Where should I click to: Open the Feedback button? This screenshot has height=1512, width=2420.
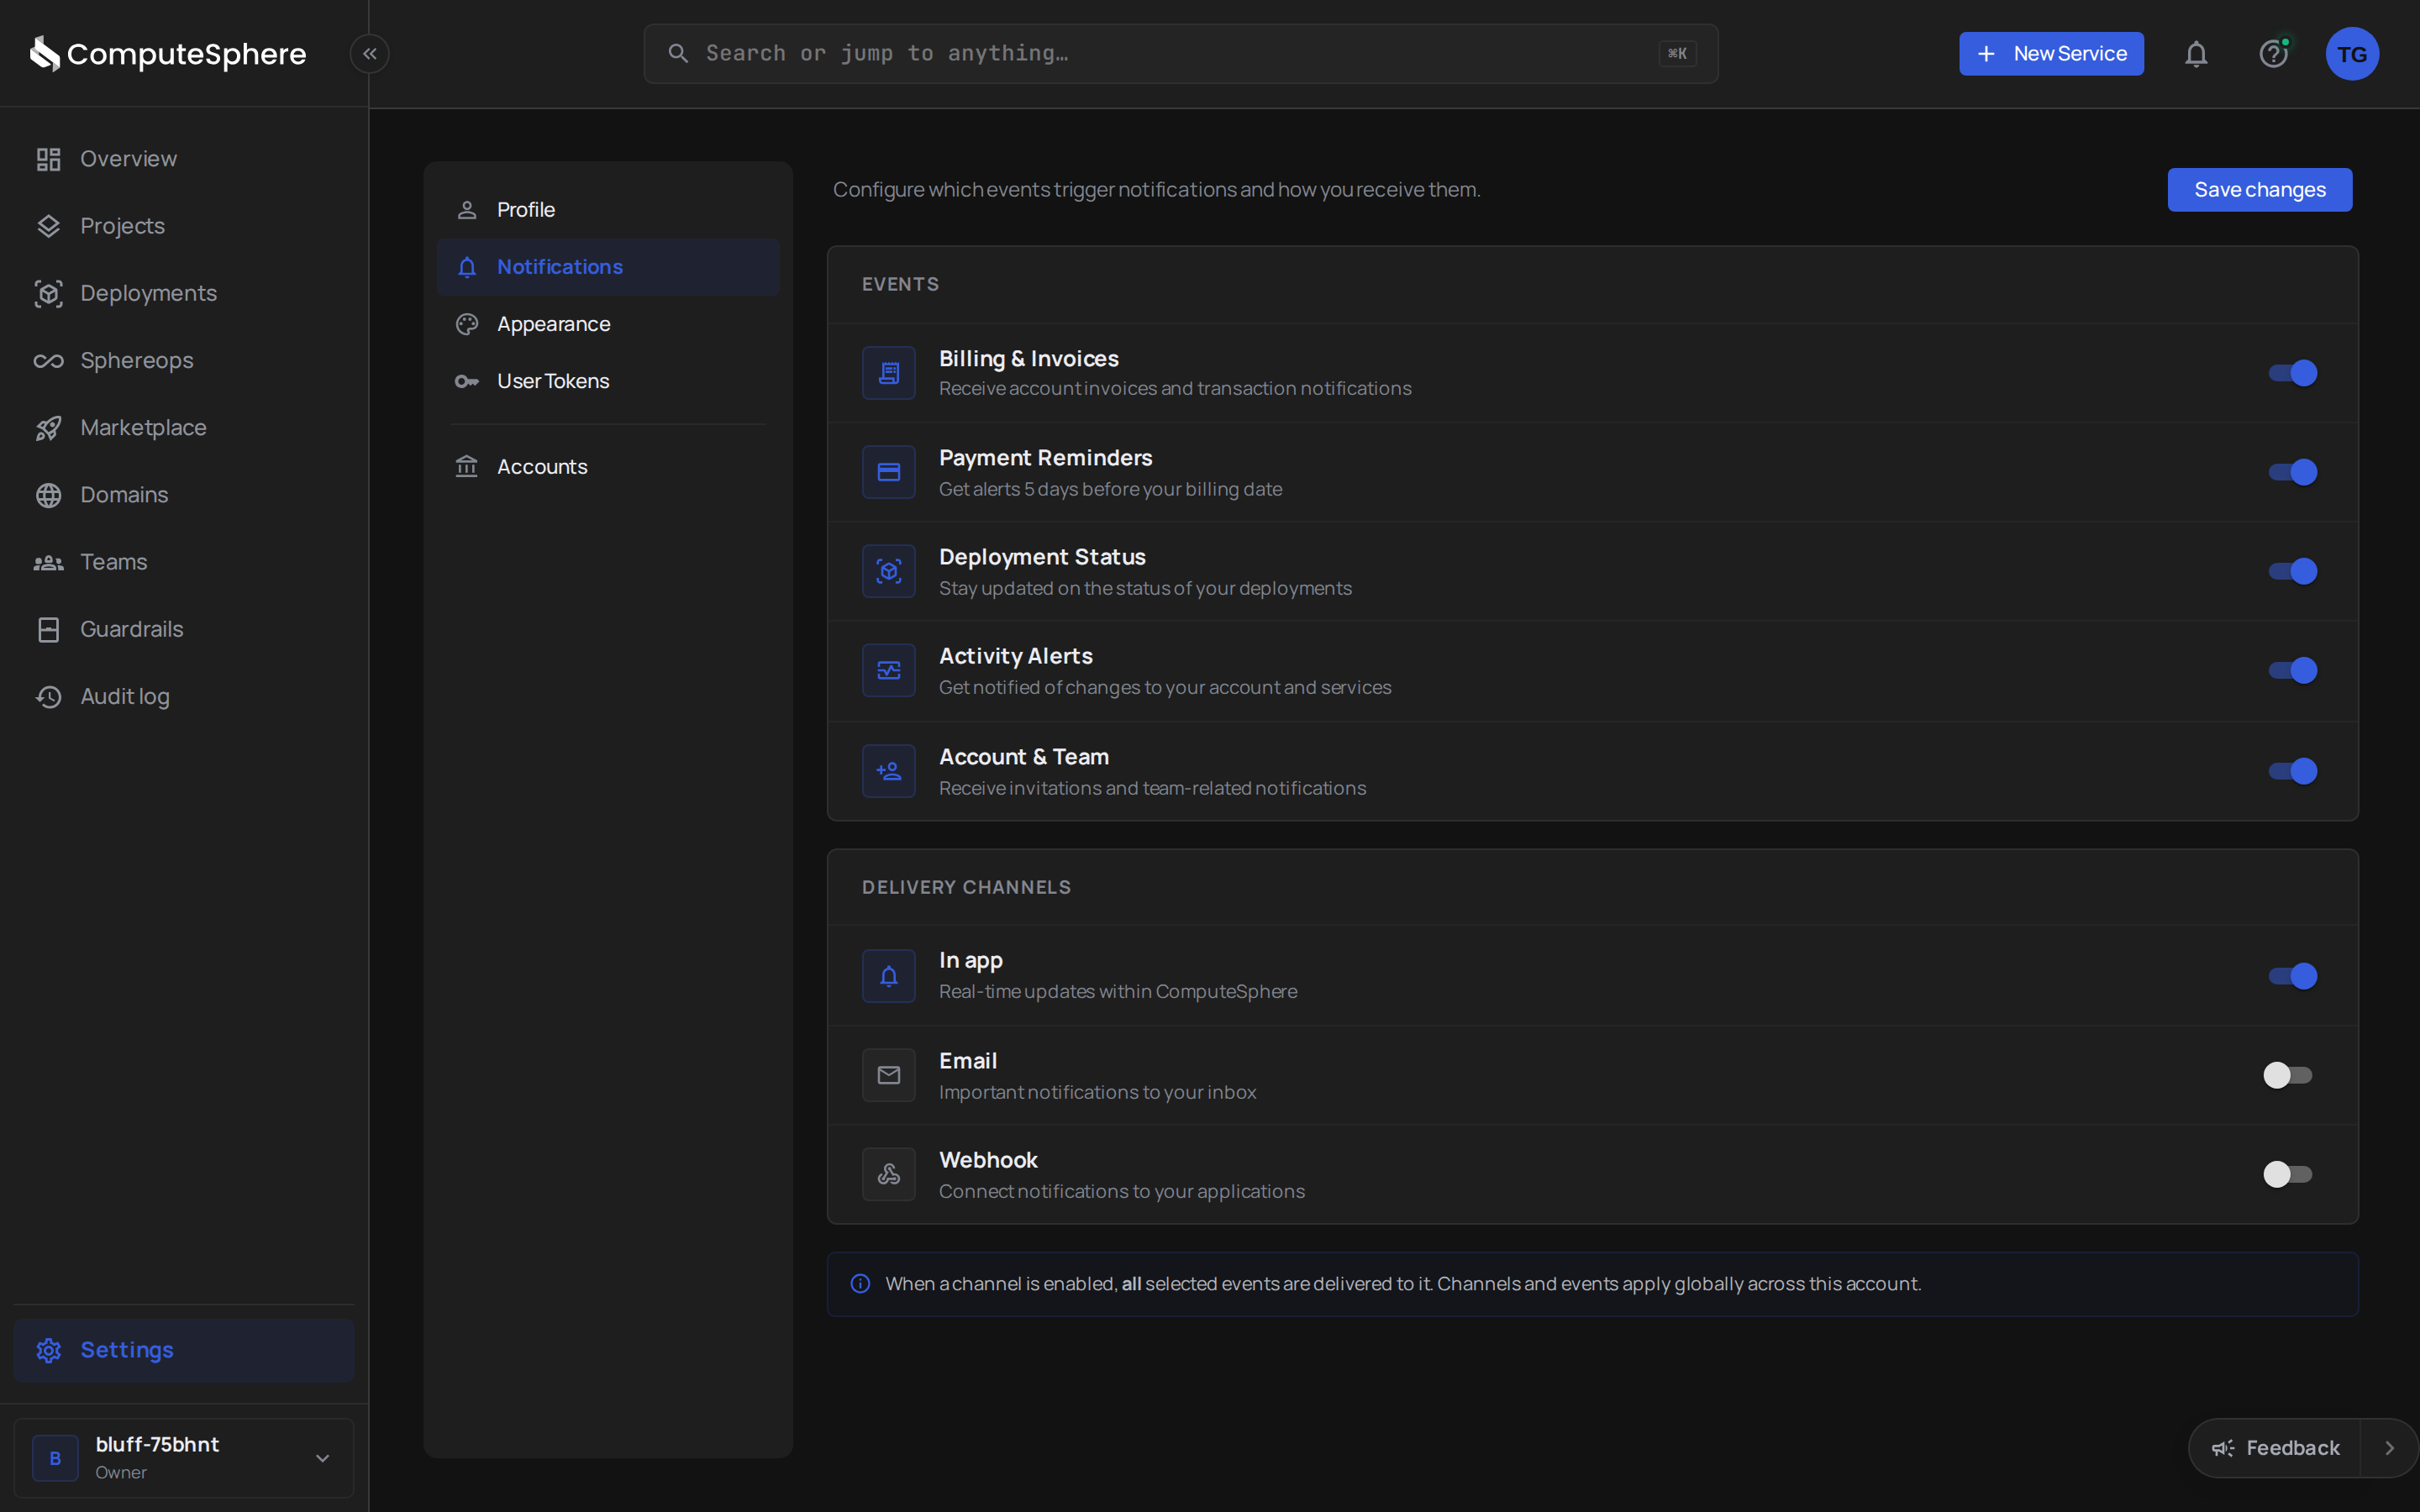click(2275, 1448)
